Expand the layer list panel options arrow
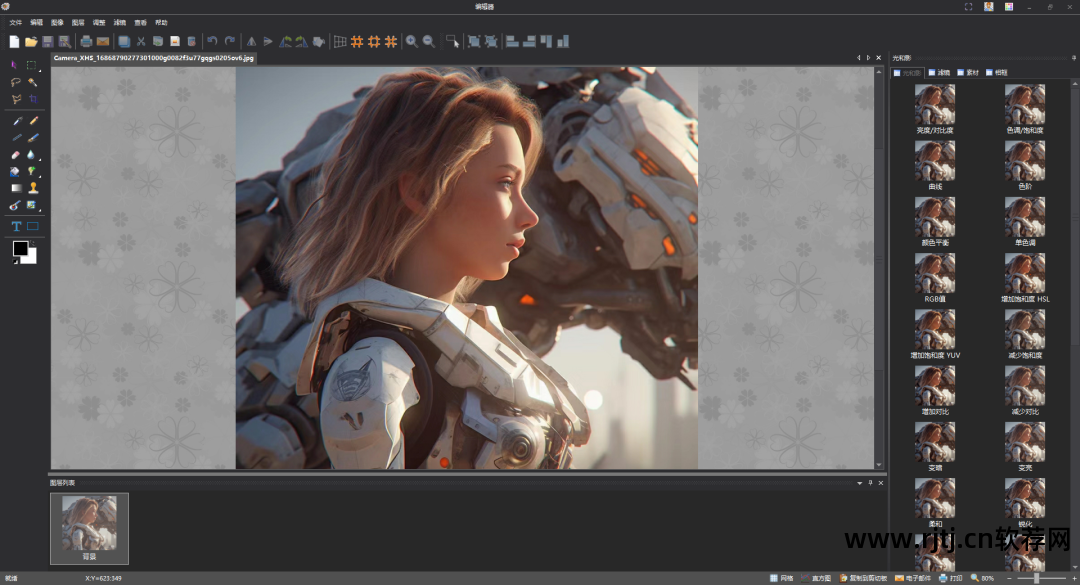Viewport: 1080px width, 585px height. coord(859,483)
